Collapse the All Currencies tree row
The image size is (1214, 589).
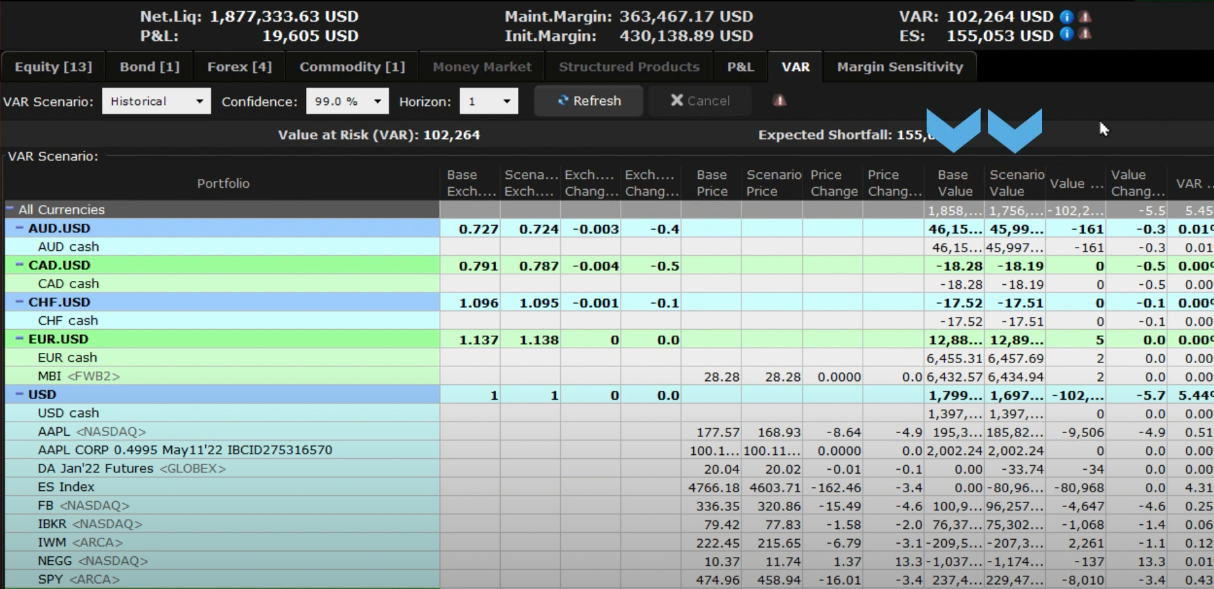point(10,210)
